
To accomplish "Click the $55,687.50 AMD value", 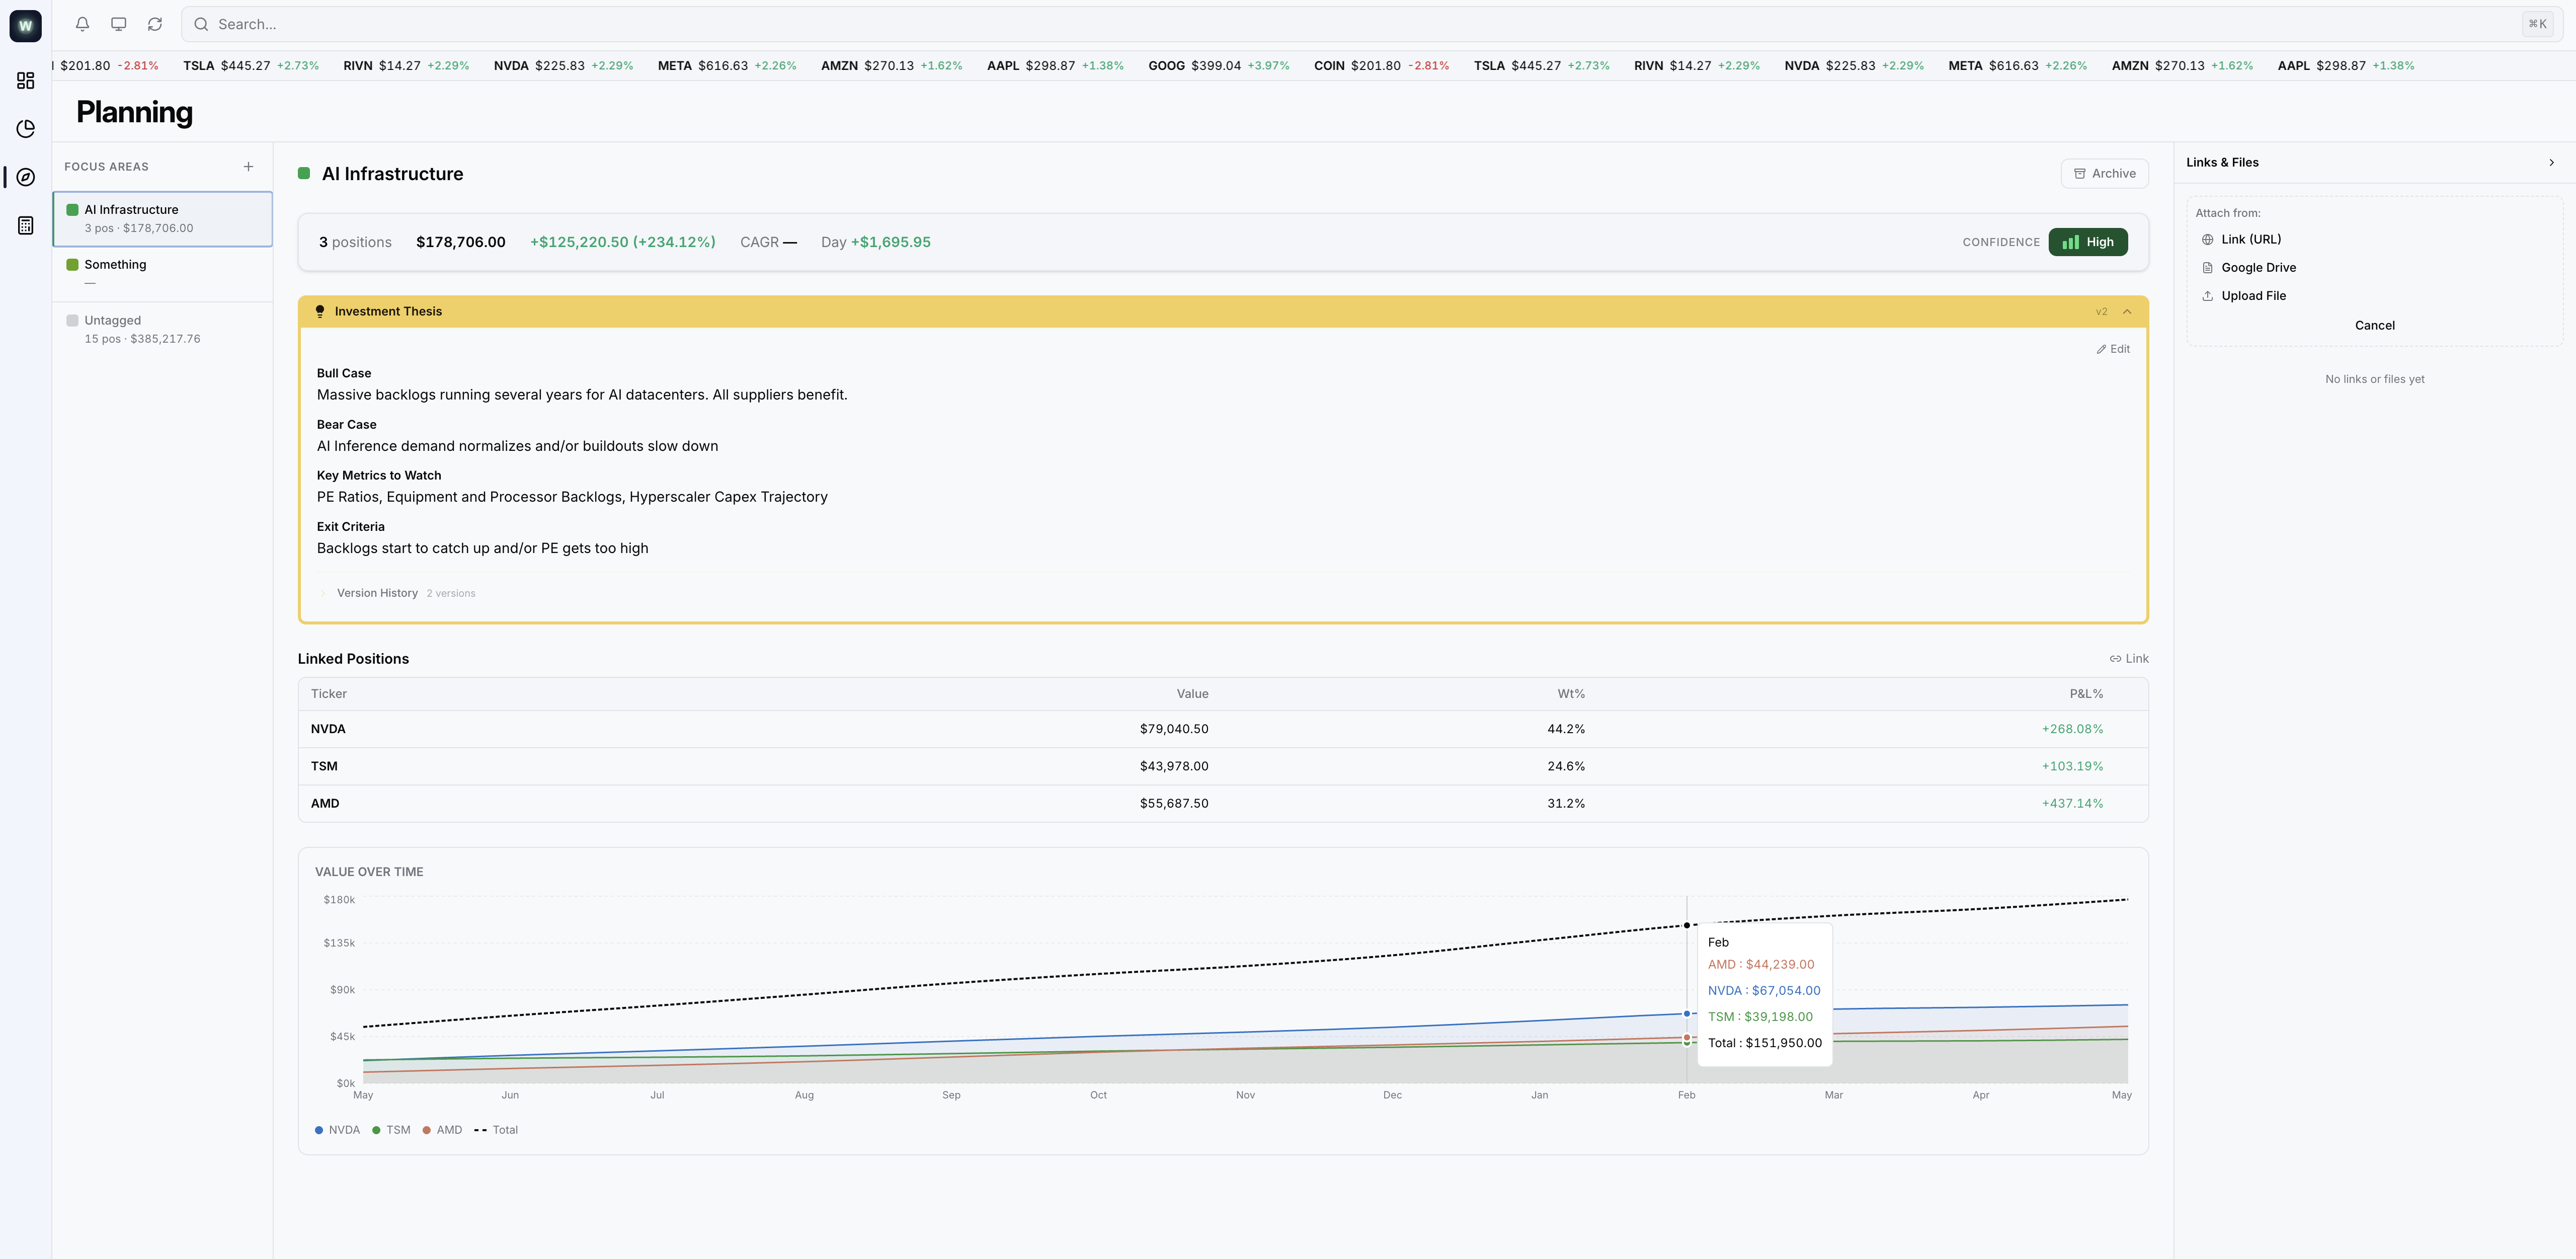I will tap(1174, 803).
